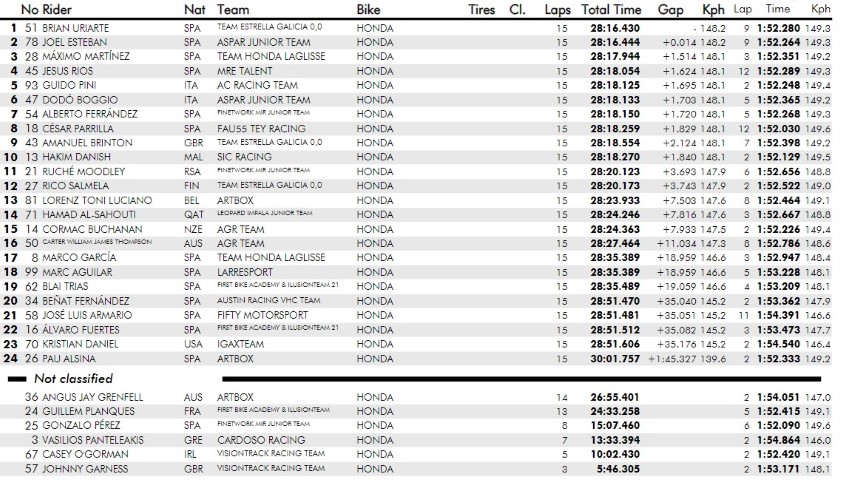The width and height of the screenshot is (841, 480).
Task: Select rider Kristian Daniel's name
Action: (x=80, y=343)
